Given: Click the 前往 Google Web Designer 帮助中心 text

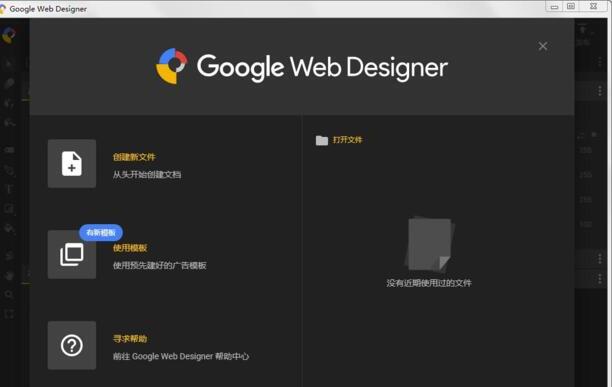Looking at the screenshot, I should click(x=181, y=356).
